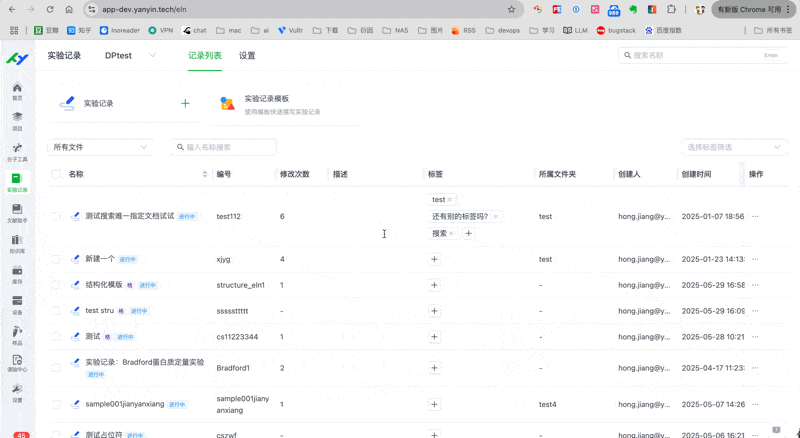Open the 项目 sidebar item
The image size is (800, 438).
[17, 121]
